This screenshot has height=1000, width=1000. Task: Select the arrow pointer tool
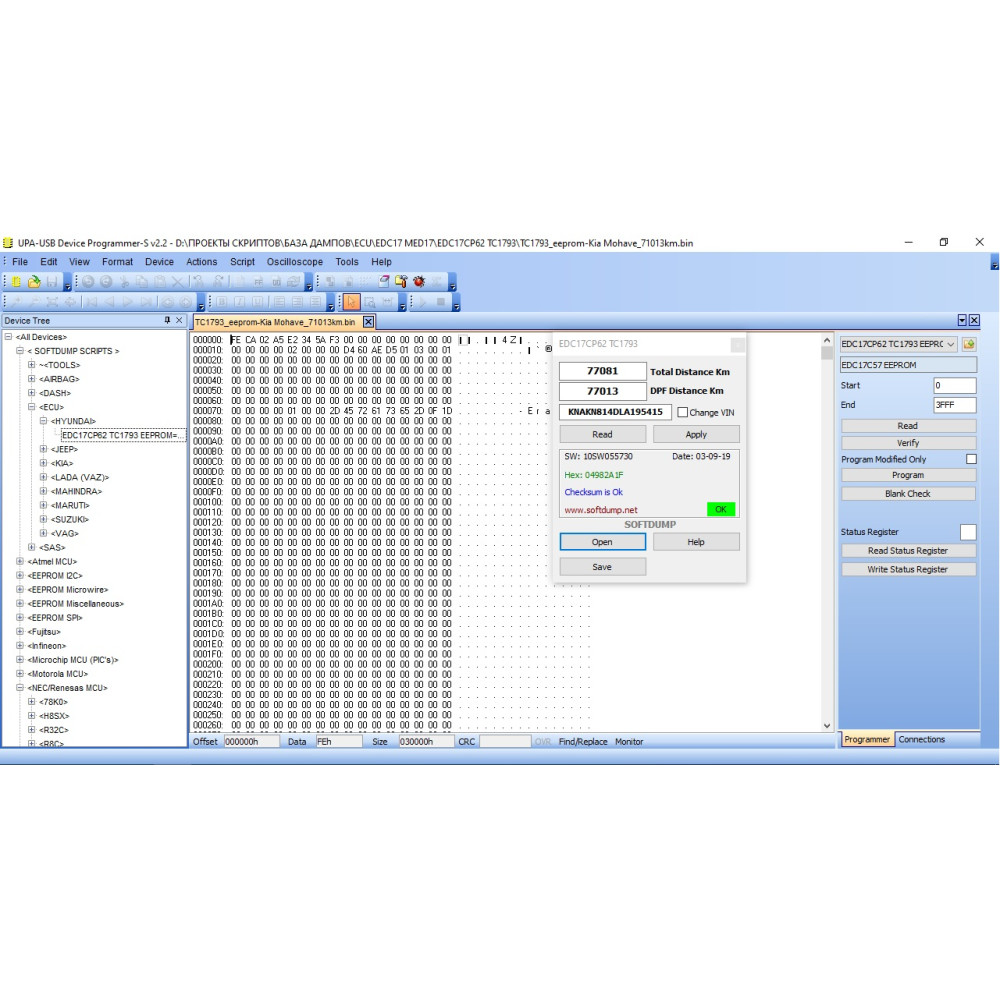pos(351,302)
